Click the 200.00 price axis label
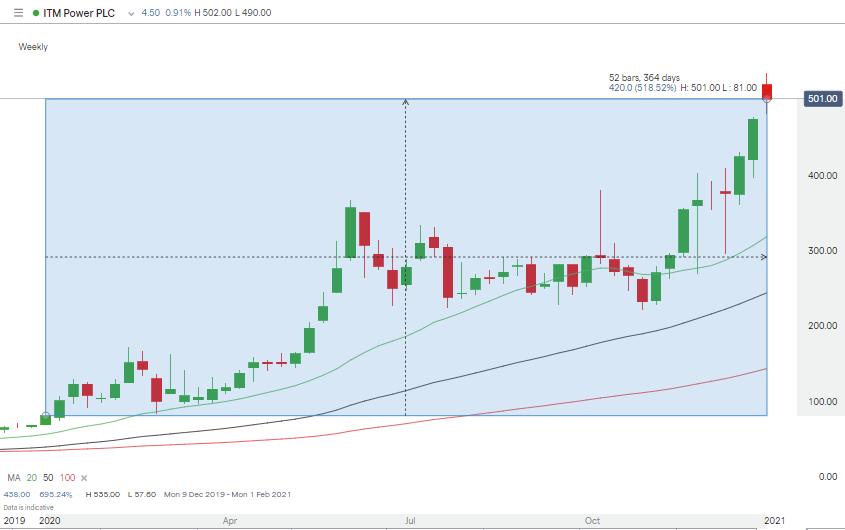 (822, 326)
